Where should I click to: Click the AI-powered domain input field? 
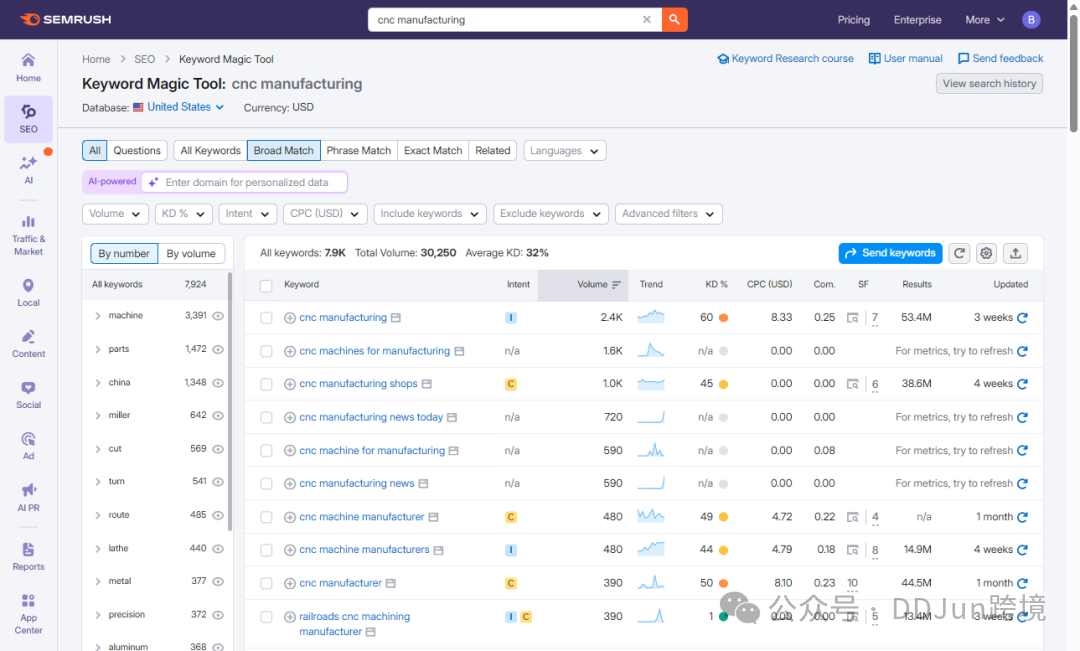point(245,182)
